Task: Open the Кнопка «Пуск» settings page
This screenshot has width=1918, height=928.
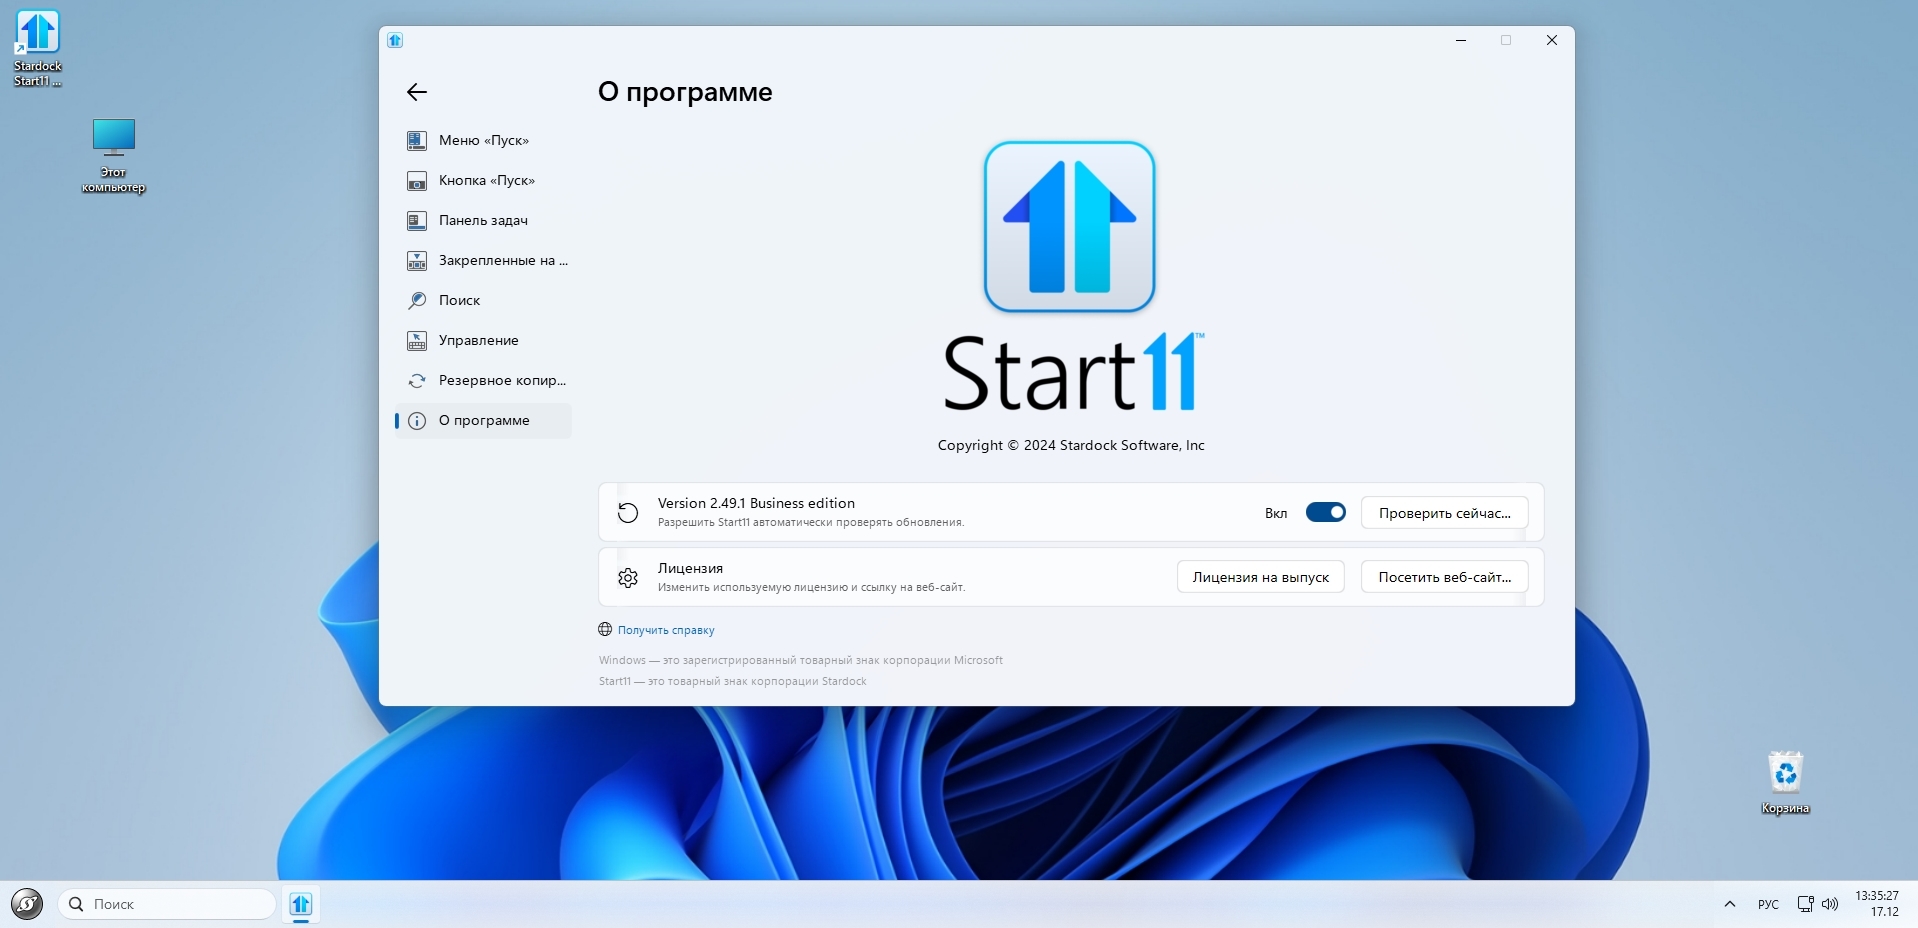Action: [484, 181]
